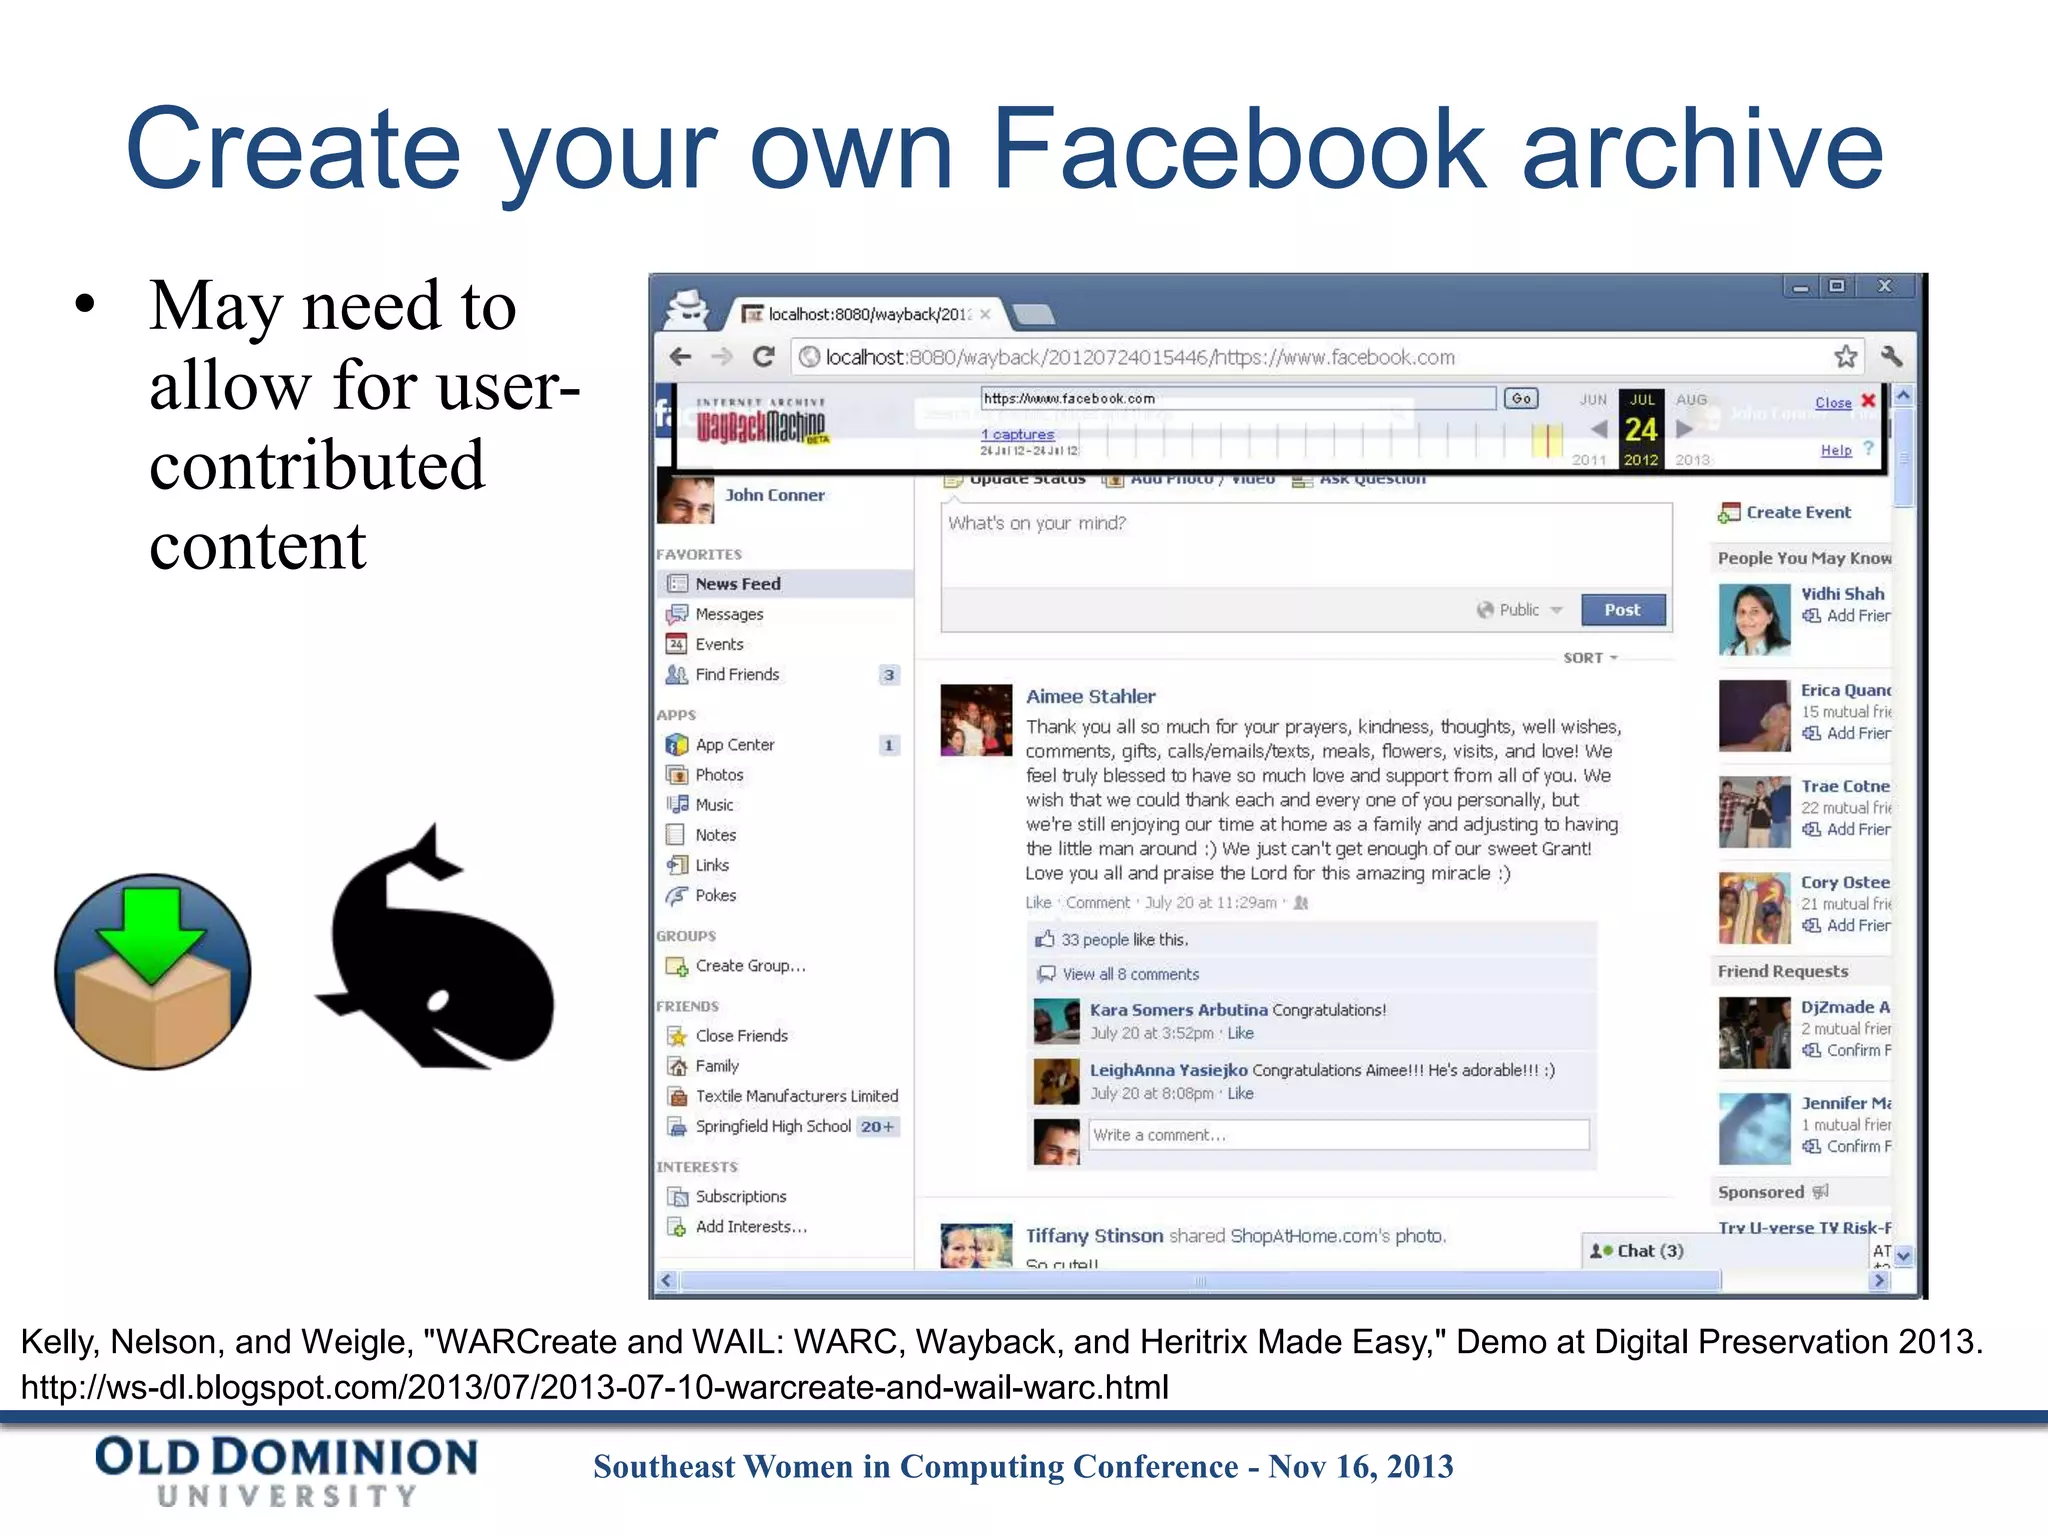This screenshot has height=1536, width=2048.
Task: Open Events in the sidebar
Action: click(x=719, y=644)
